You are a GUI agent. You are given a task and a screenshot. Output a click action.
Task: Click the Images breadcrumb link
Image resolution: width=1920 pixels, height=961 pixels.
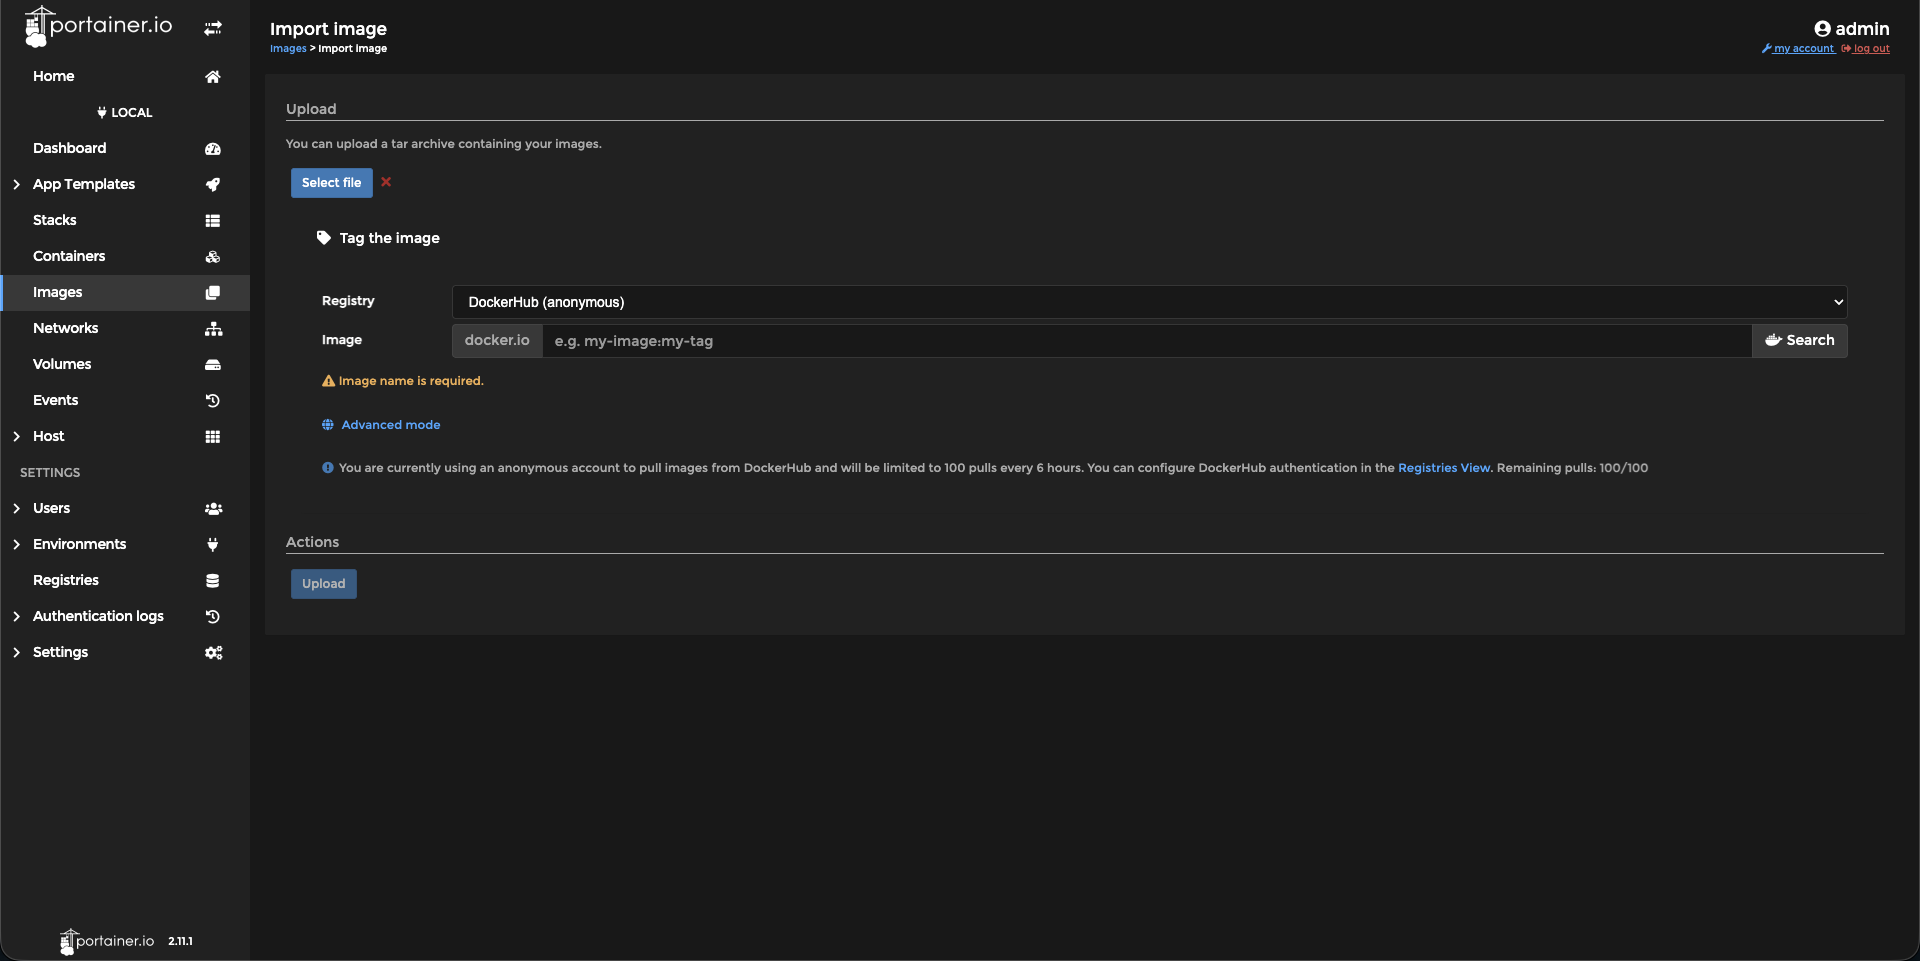pyautogui.click(x=288, y=49)
